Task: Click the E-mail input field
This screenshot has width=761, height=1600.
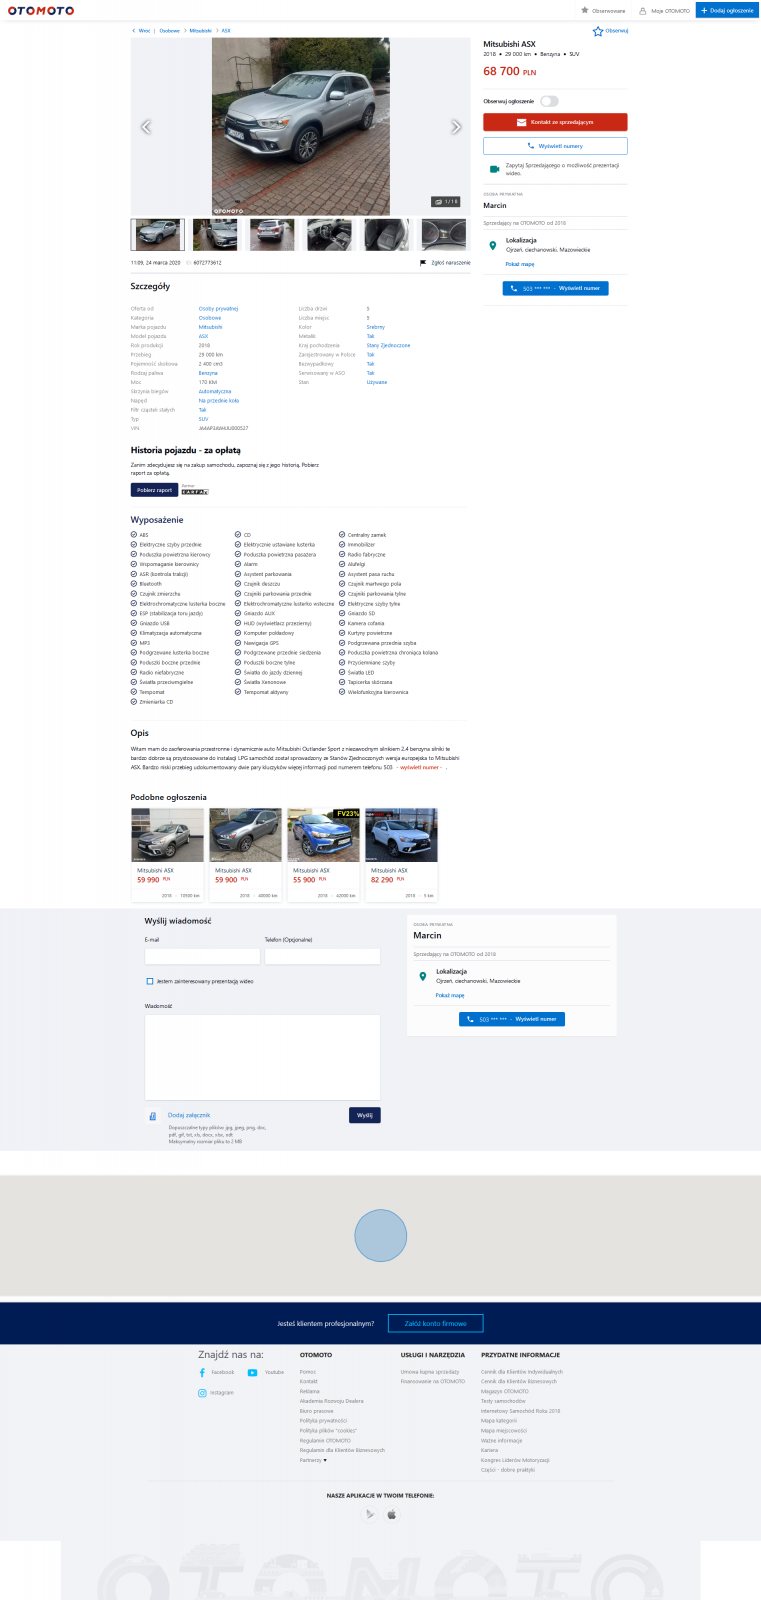Action: coord(202,956)
